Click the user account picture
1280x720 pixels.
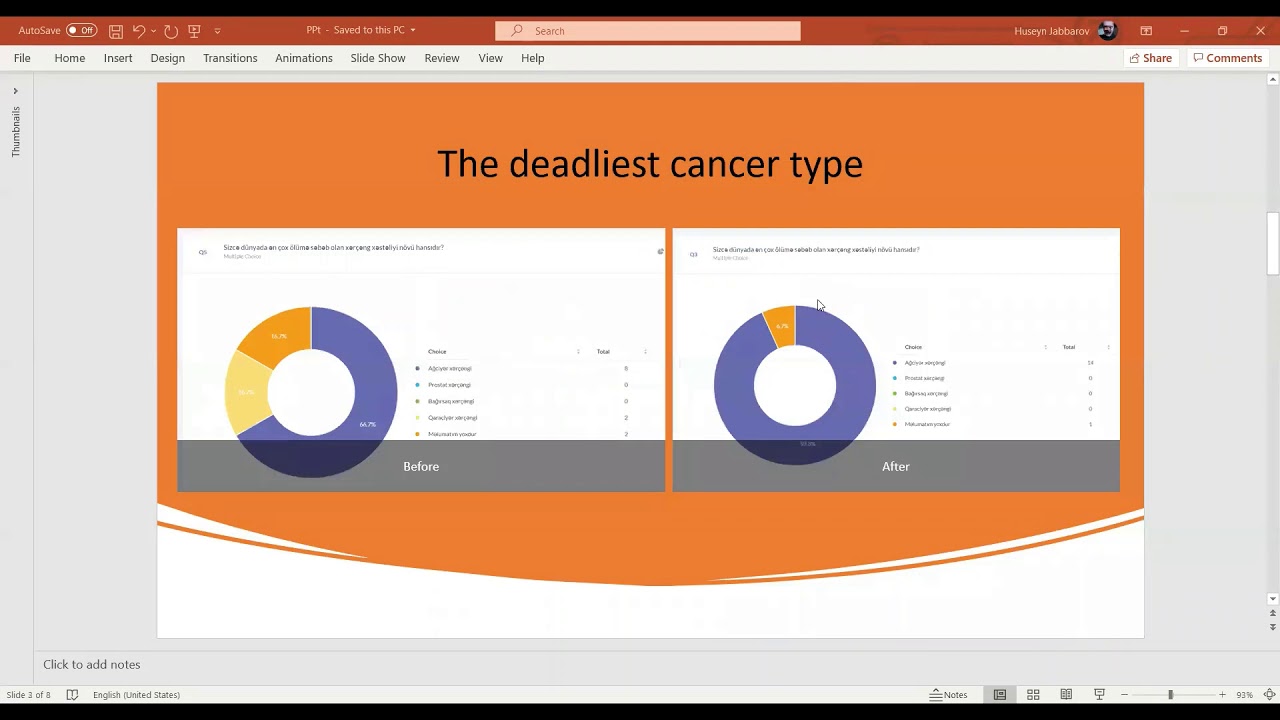[1107, 31]
